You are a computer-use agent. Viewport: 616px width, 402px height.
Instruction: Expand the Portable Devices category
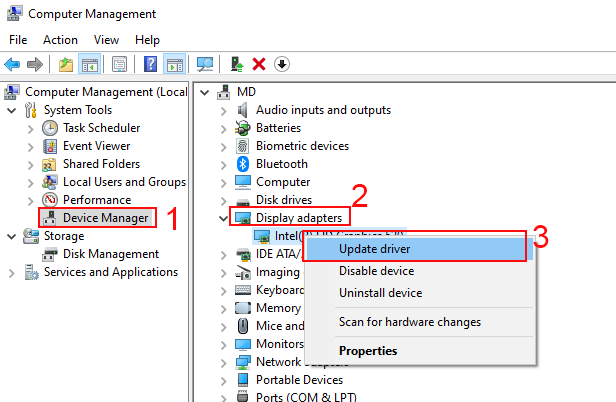click(224, 381)
